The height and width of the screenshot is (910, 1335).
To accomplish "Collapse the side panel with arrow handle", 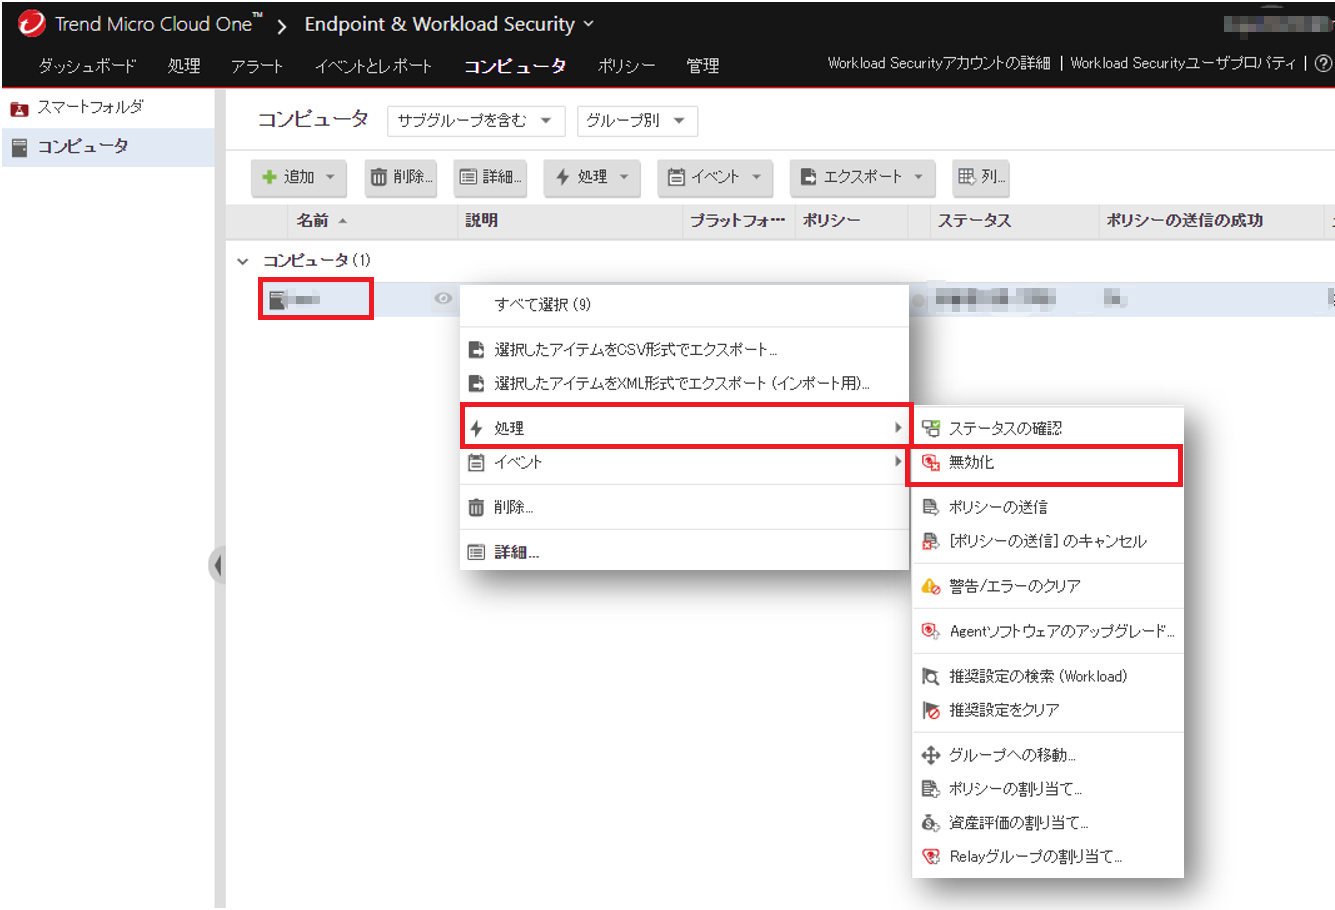I will coord(217,566).
